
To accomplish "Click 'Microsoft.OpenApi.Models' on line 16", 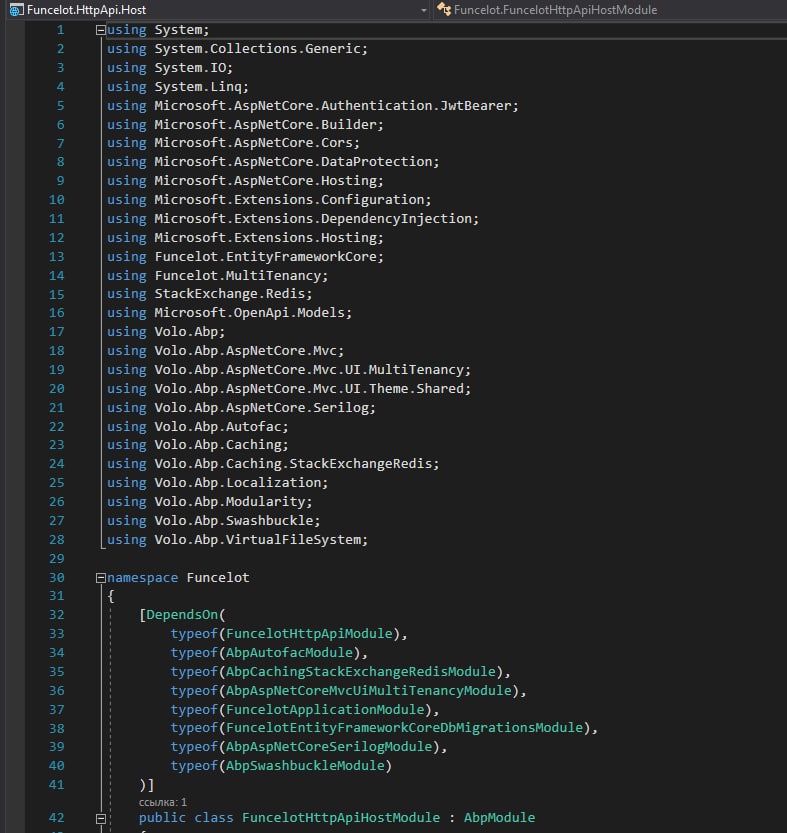I will click(249, 313).
